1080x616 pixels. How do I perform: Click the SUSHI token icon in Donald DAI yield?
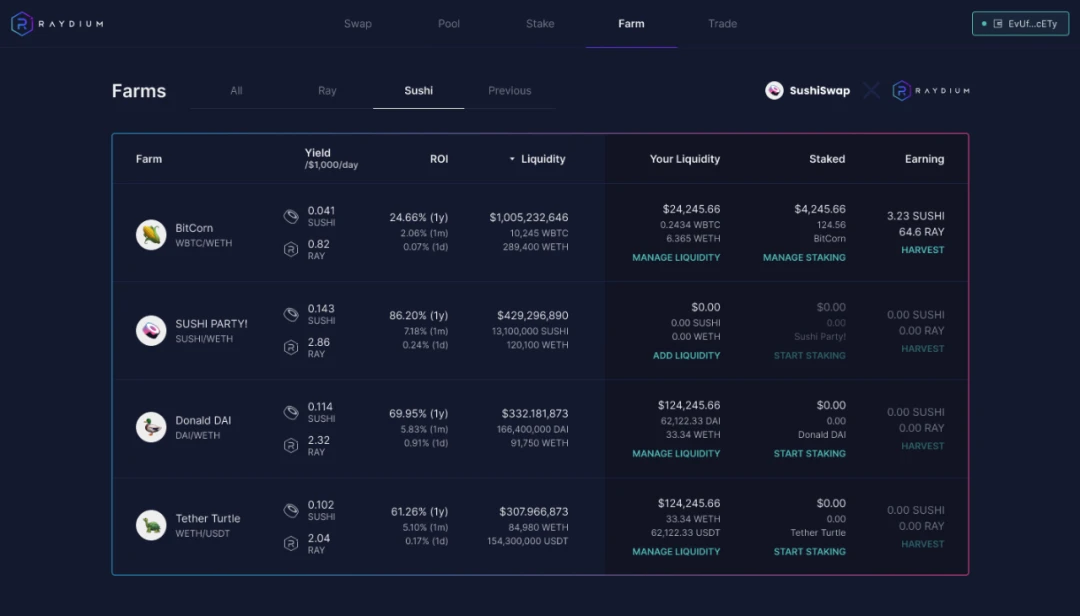pyautogui.click(x=291, y=412)
